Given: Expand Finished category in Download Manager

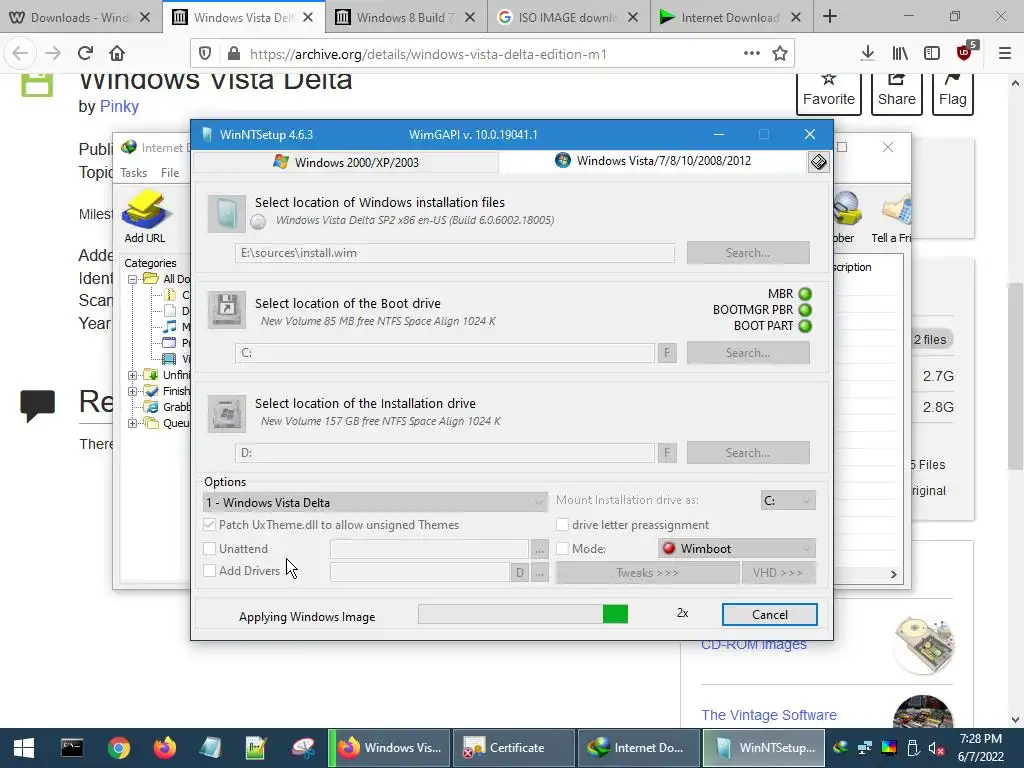Looking at the screenshot, I should (x=133, y=391).
